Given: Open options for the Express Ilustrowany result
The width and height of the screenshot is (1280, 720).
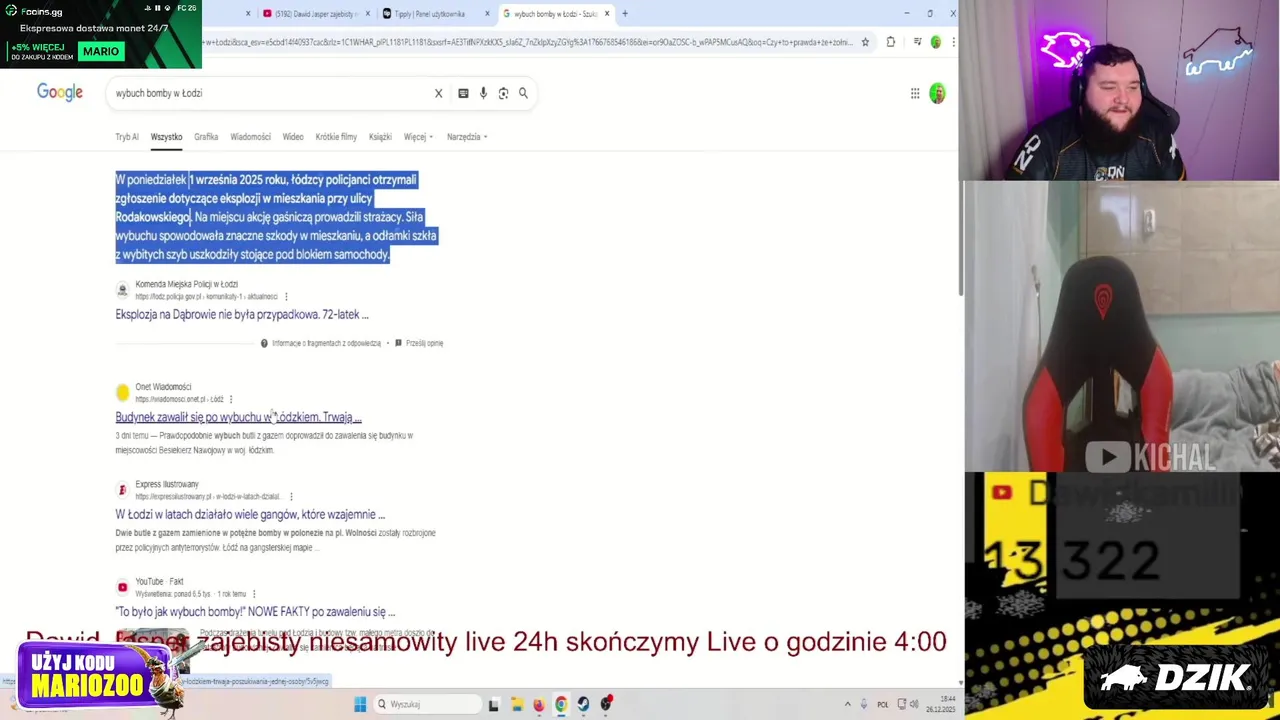Looking at the screenshot, I should [x=291, y=496].
